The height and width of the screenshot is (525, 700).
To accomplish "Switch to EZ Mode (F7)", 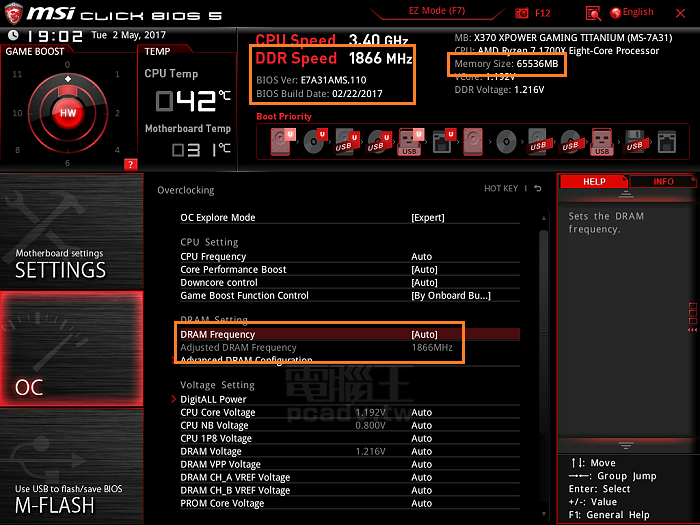I will click(x=437, y=11).
